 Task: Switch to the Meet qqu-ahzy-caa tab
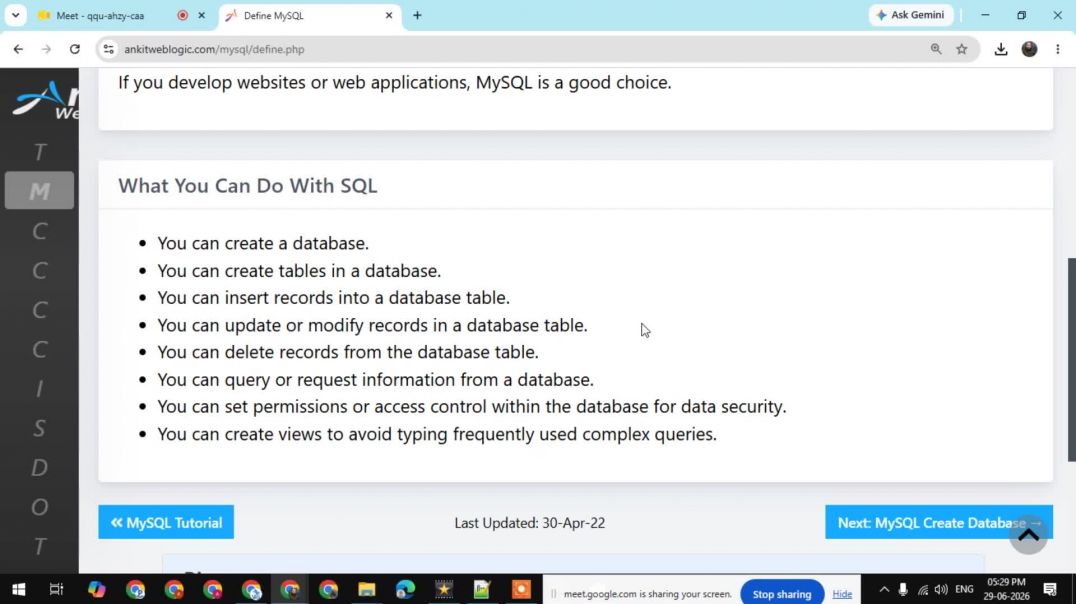[110, 15]
